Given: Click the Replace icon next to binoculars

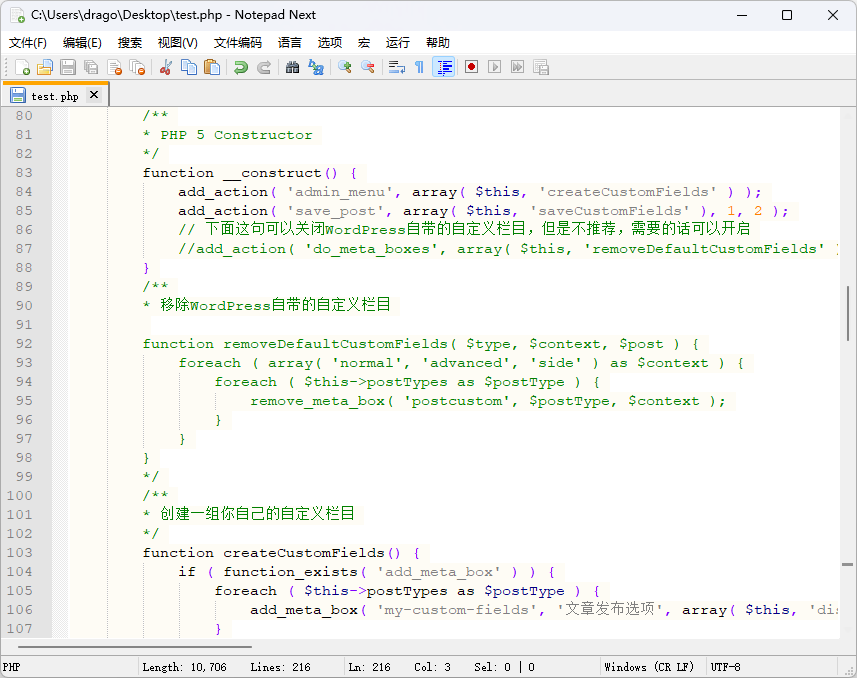Looking at the screenshot, I should tap(316, 67).
